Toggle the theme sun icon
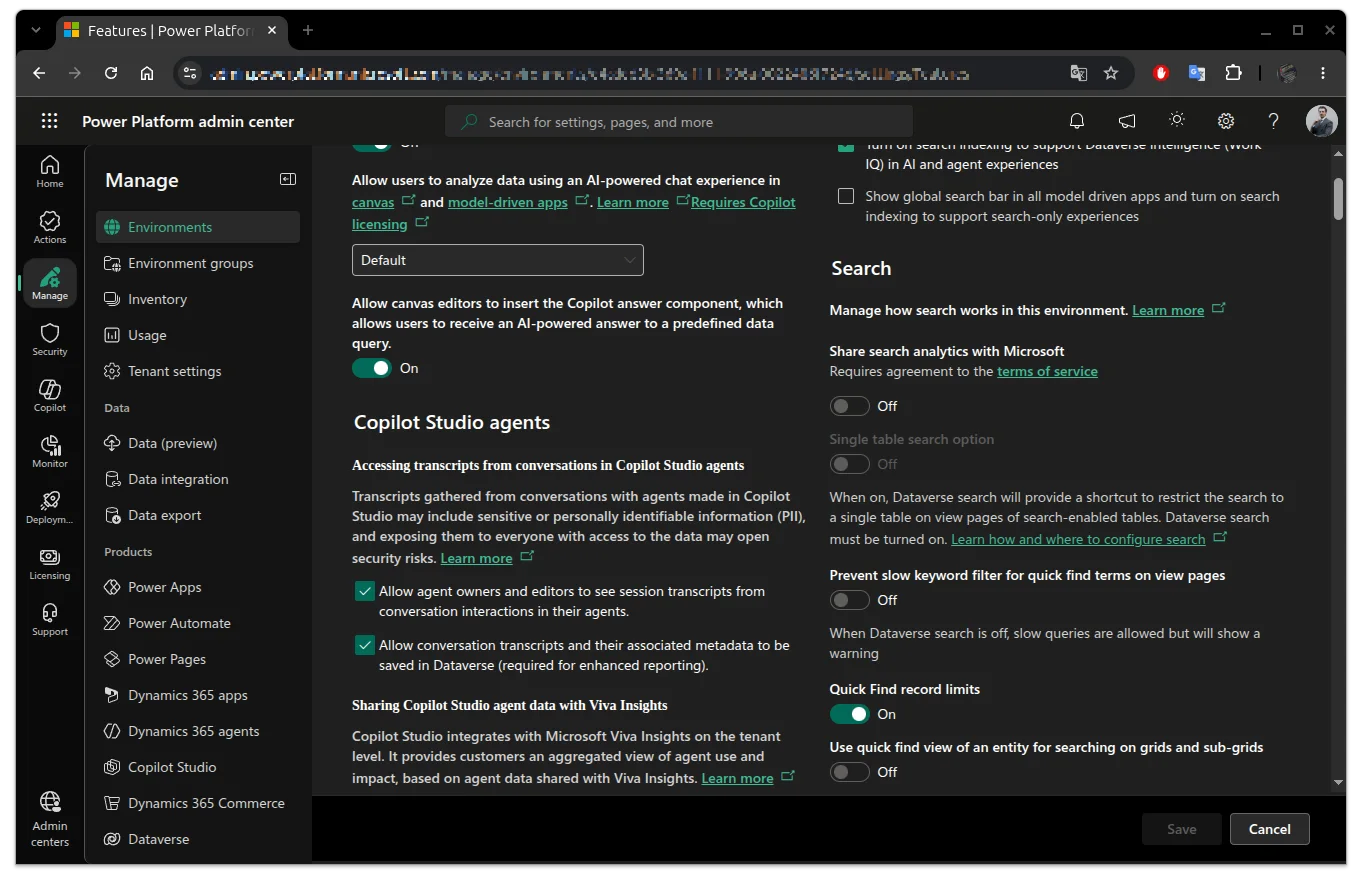1362x896 pixels. 1177,120
